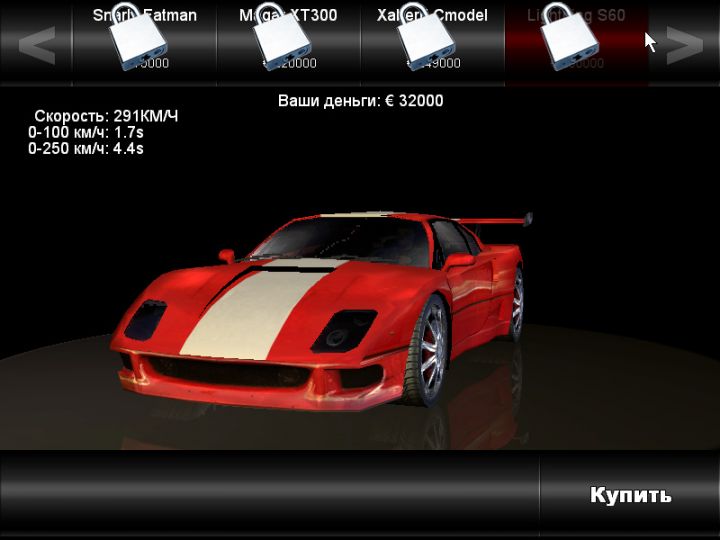Click the padlock on the Cmodel car
Image resolution: width=720 pixels, height=540 pixels.
(428, 40)
